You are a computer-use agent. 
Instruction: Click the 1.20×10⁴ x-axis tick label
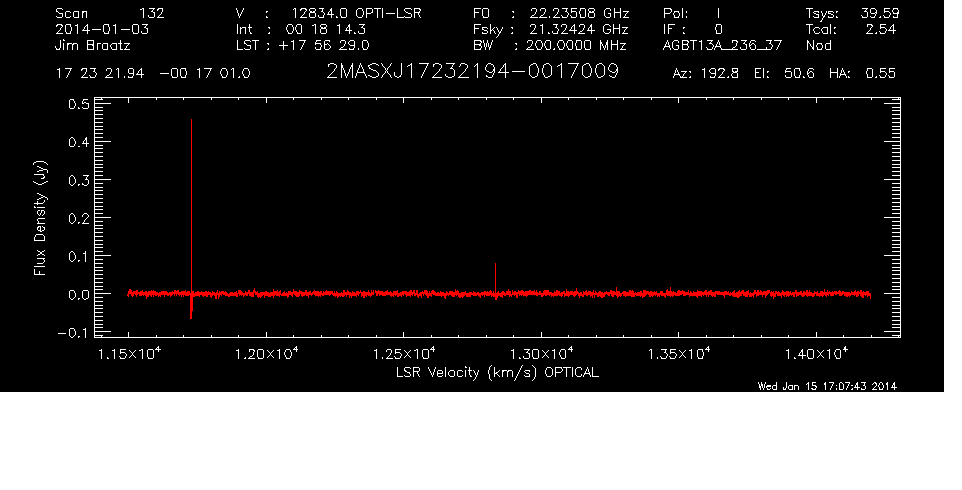pyautogui.click(x=267, y=354)
